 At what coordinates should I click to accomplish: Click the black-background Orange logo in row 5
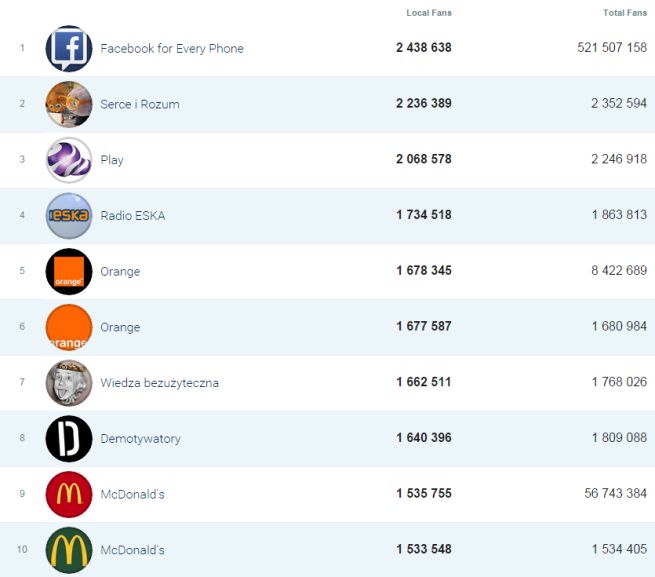coord(69,271)
